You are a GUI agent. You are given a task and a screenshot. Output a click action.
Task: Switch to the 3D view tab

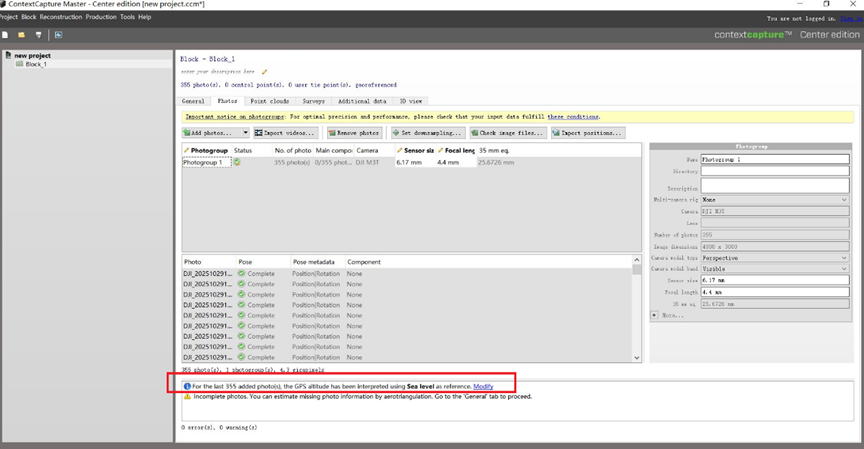click(411, 101)
